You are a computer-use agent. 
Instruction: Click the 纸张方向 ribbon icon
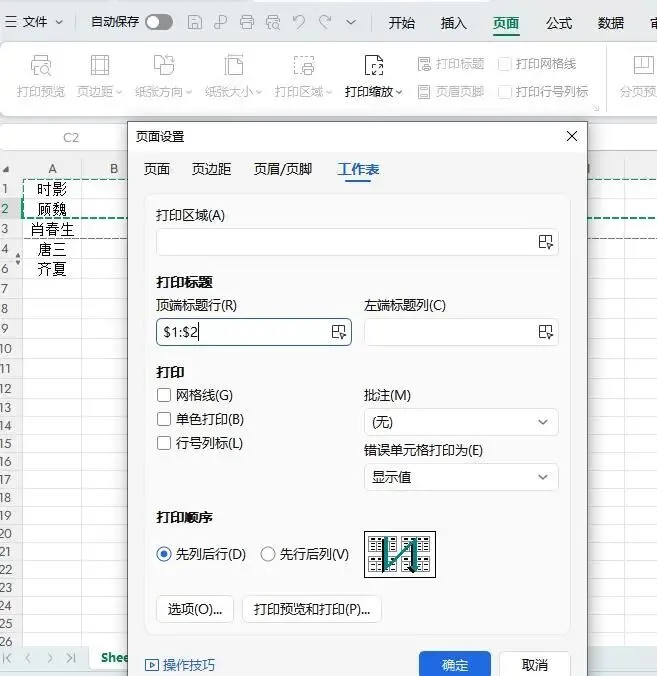[164, 66]
